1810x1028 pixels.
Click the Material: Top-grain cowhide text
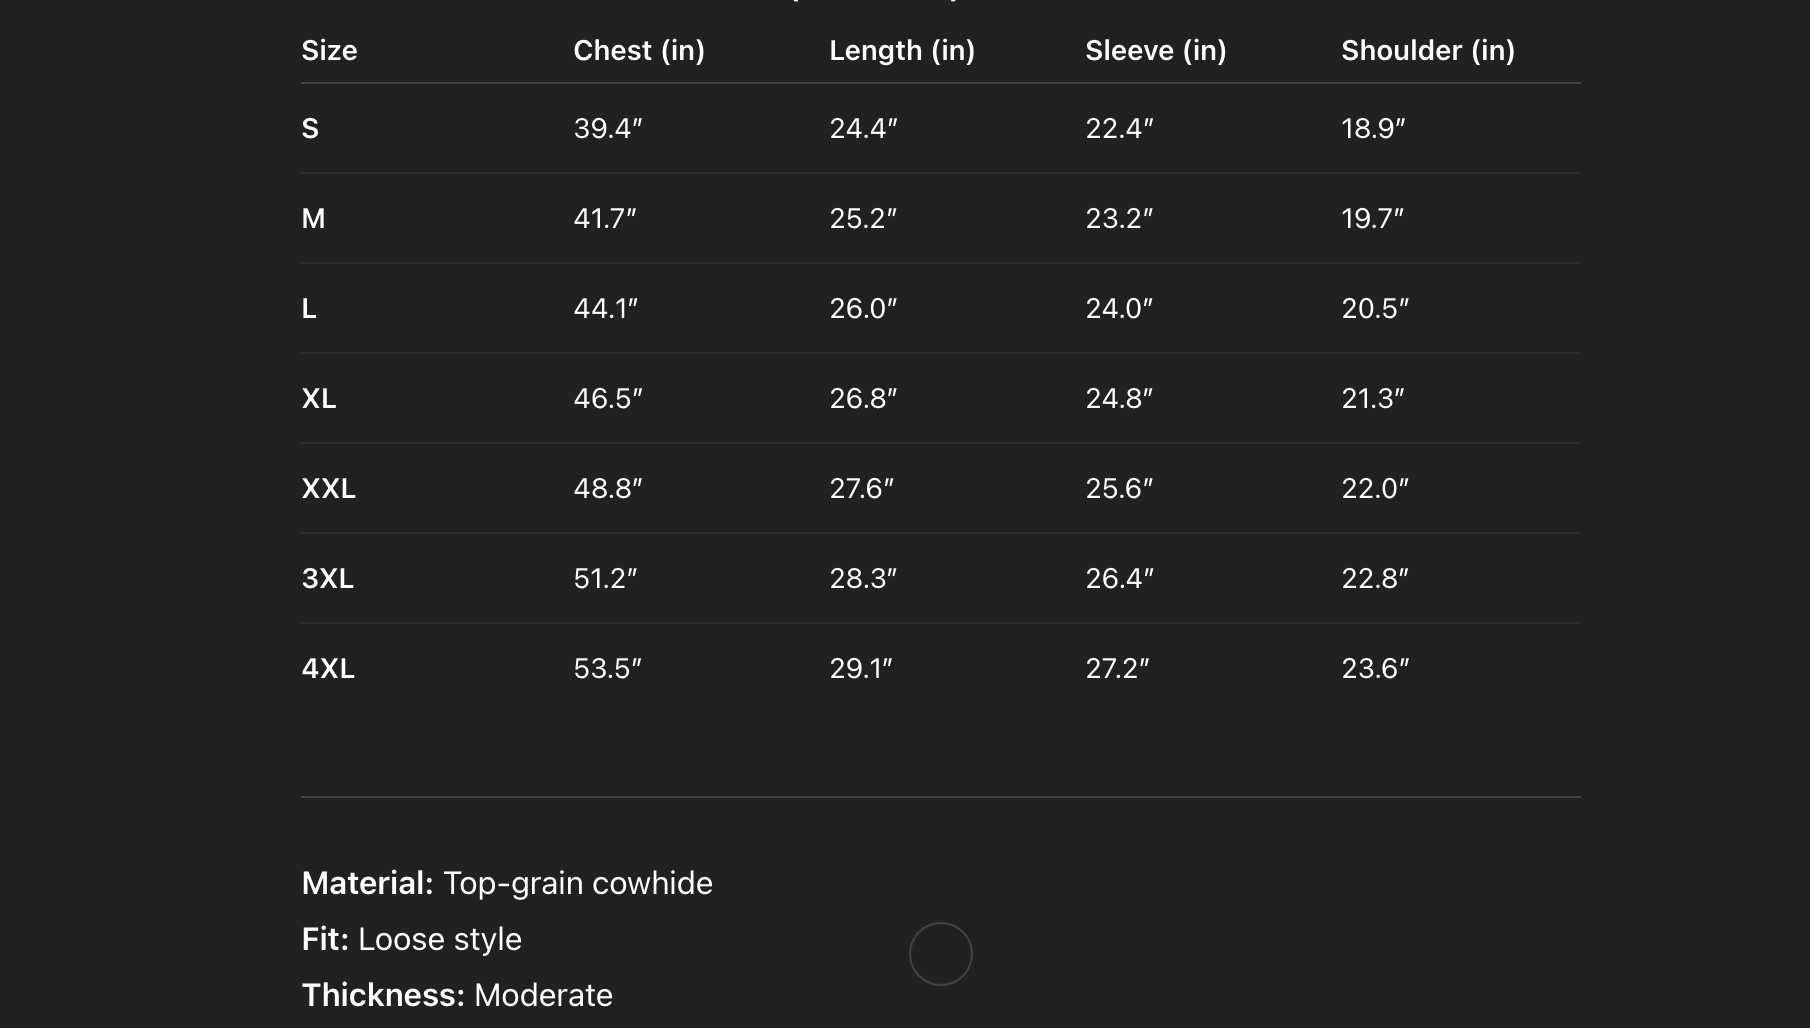(x=507, y=883)
